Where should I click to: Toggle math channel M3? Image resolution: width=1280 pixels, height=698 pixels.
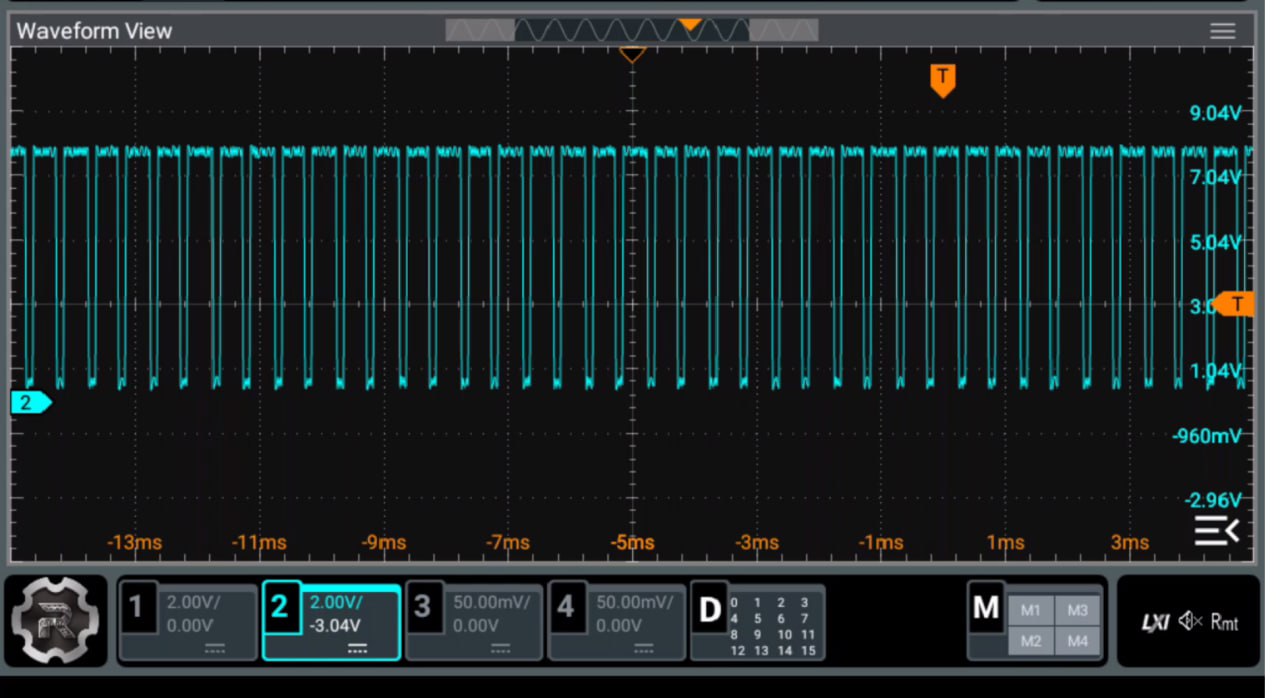click(1077, 610)
